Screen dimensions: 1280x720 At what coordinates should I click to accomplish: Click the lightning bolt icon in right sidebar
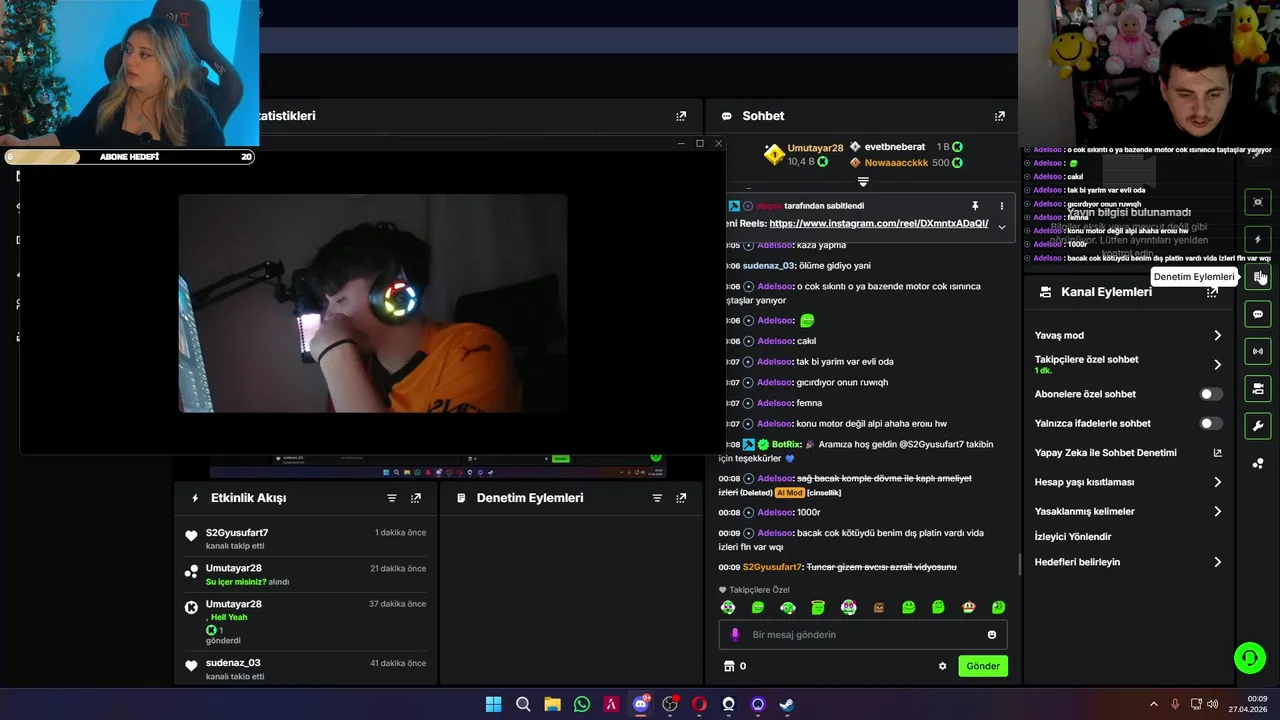click(1258, 239)
